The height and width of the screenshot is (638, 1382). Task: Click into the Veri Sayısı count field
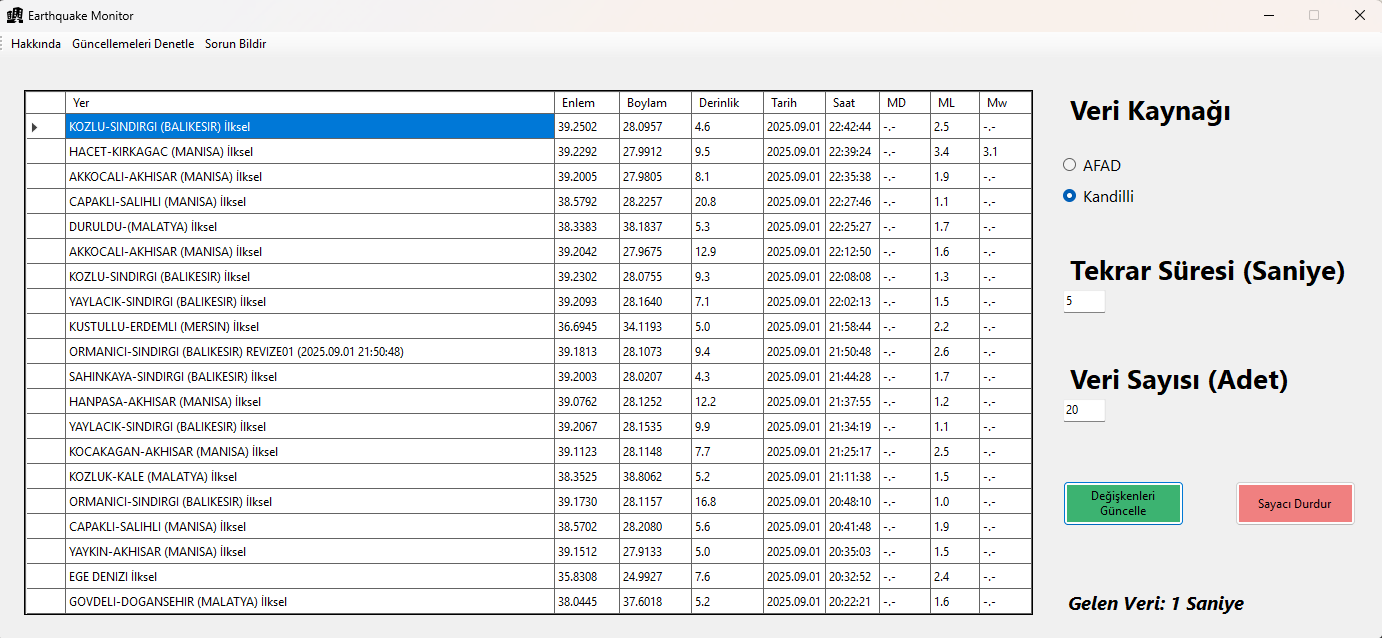[1084, 410]
